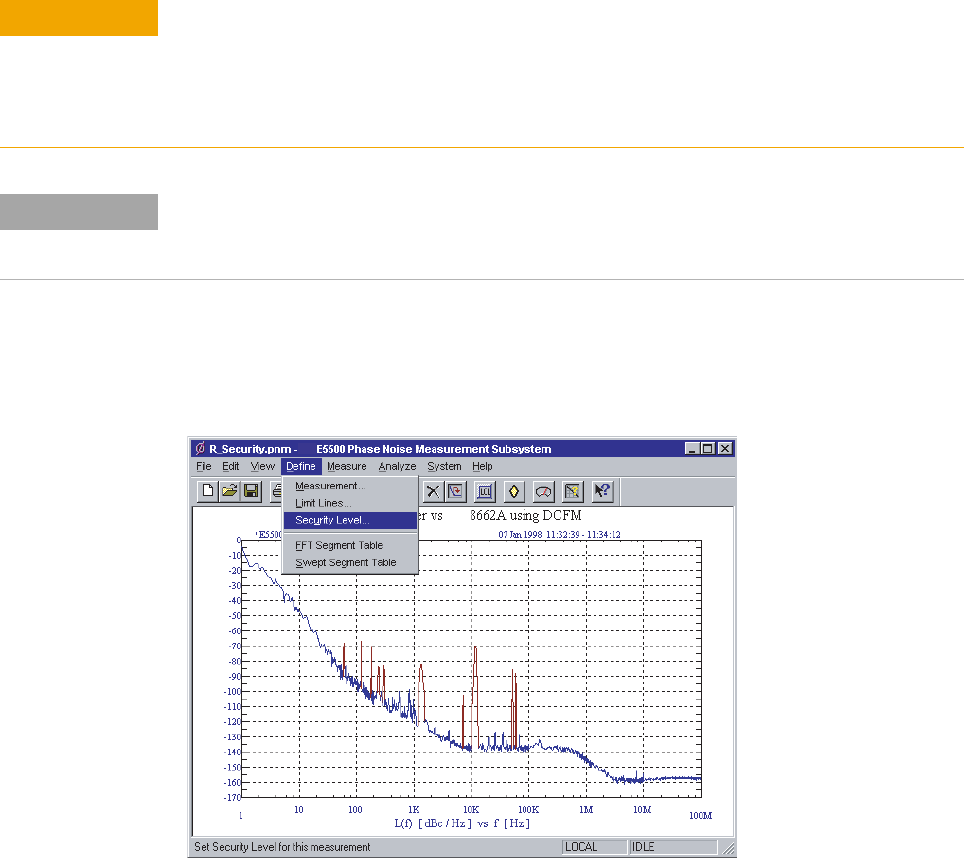Minimize the E5500 window
This screenshot has height=858, width=964.
coord(692,449)
